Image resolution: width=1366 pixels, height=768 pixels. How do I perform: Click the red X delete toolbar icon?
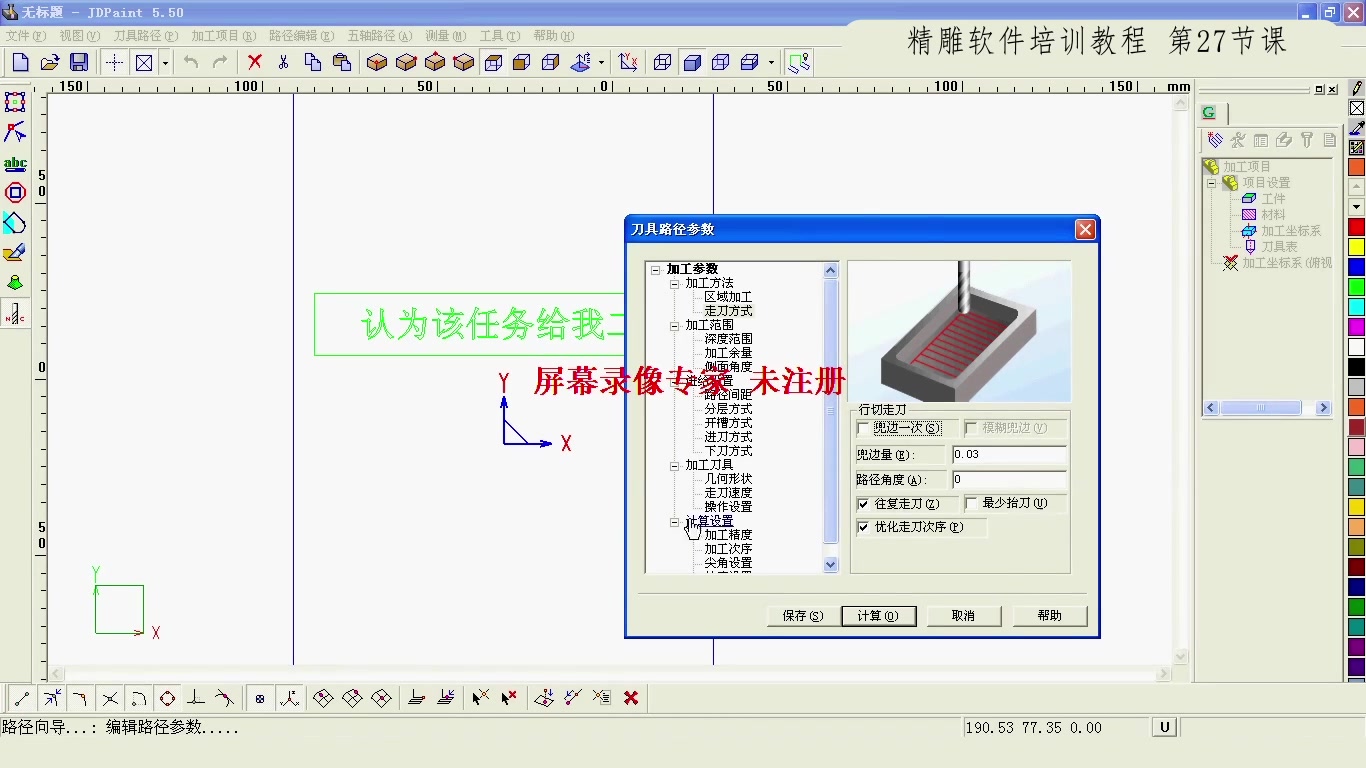pos(253,61)
